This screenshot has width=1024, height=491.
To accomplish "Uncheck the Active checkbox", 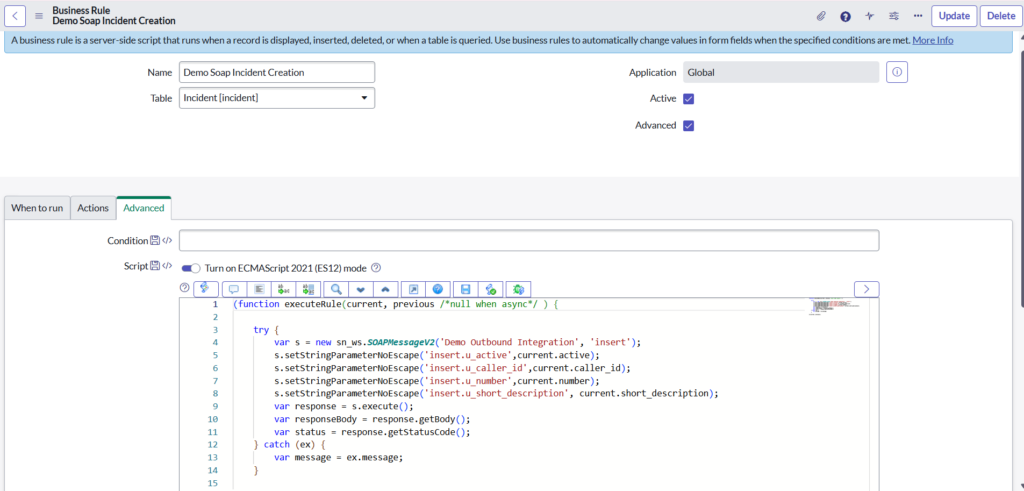I will [x=688, y=99].
